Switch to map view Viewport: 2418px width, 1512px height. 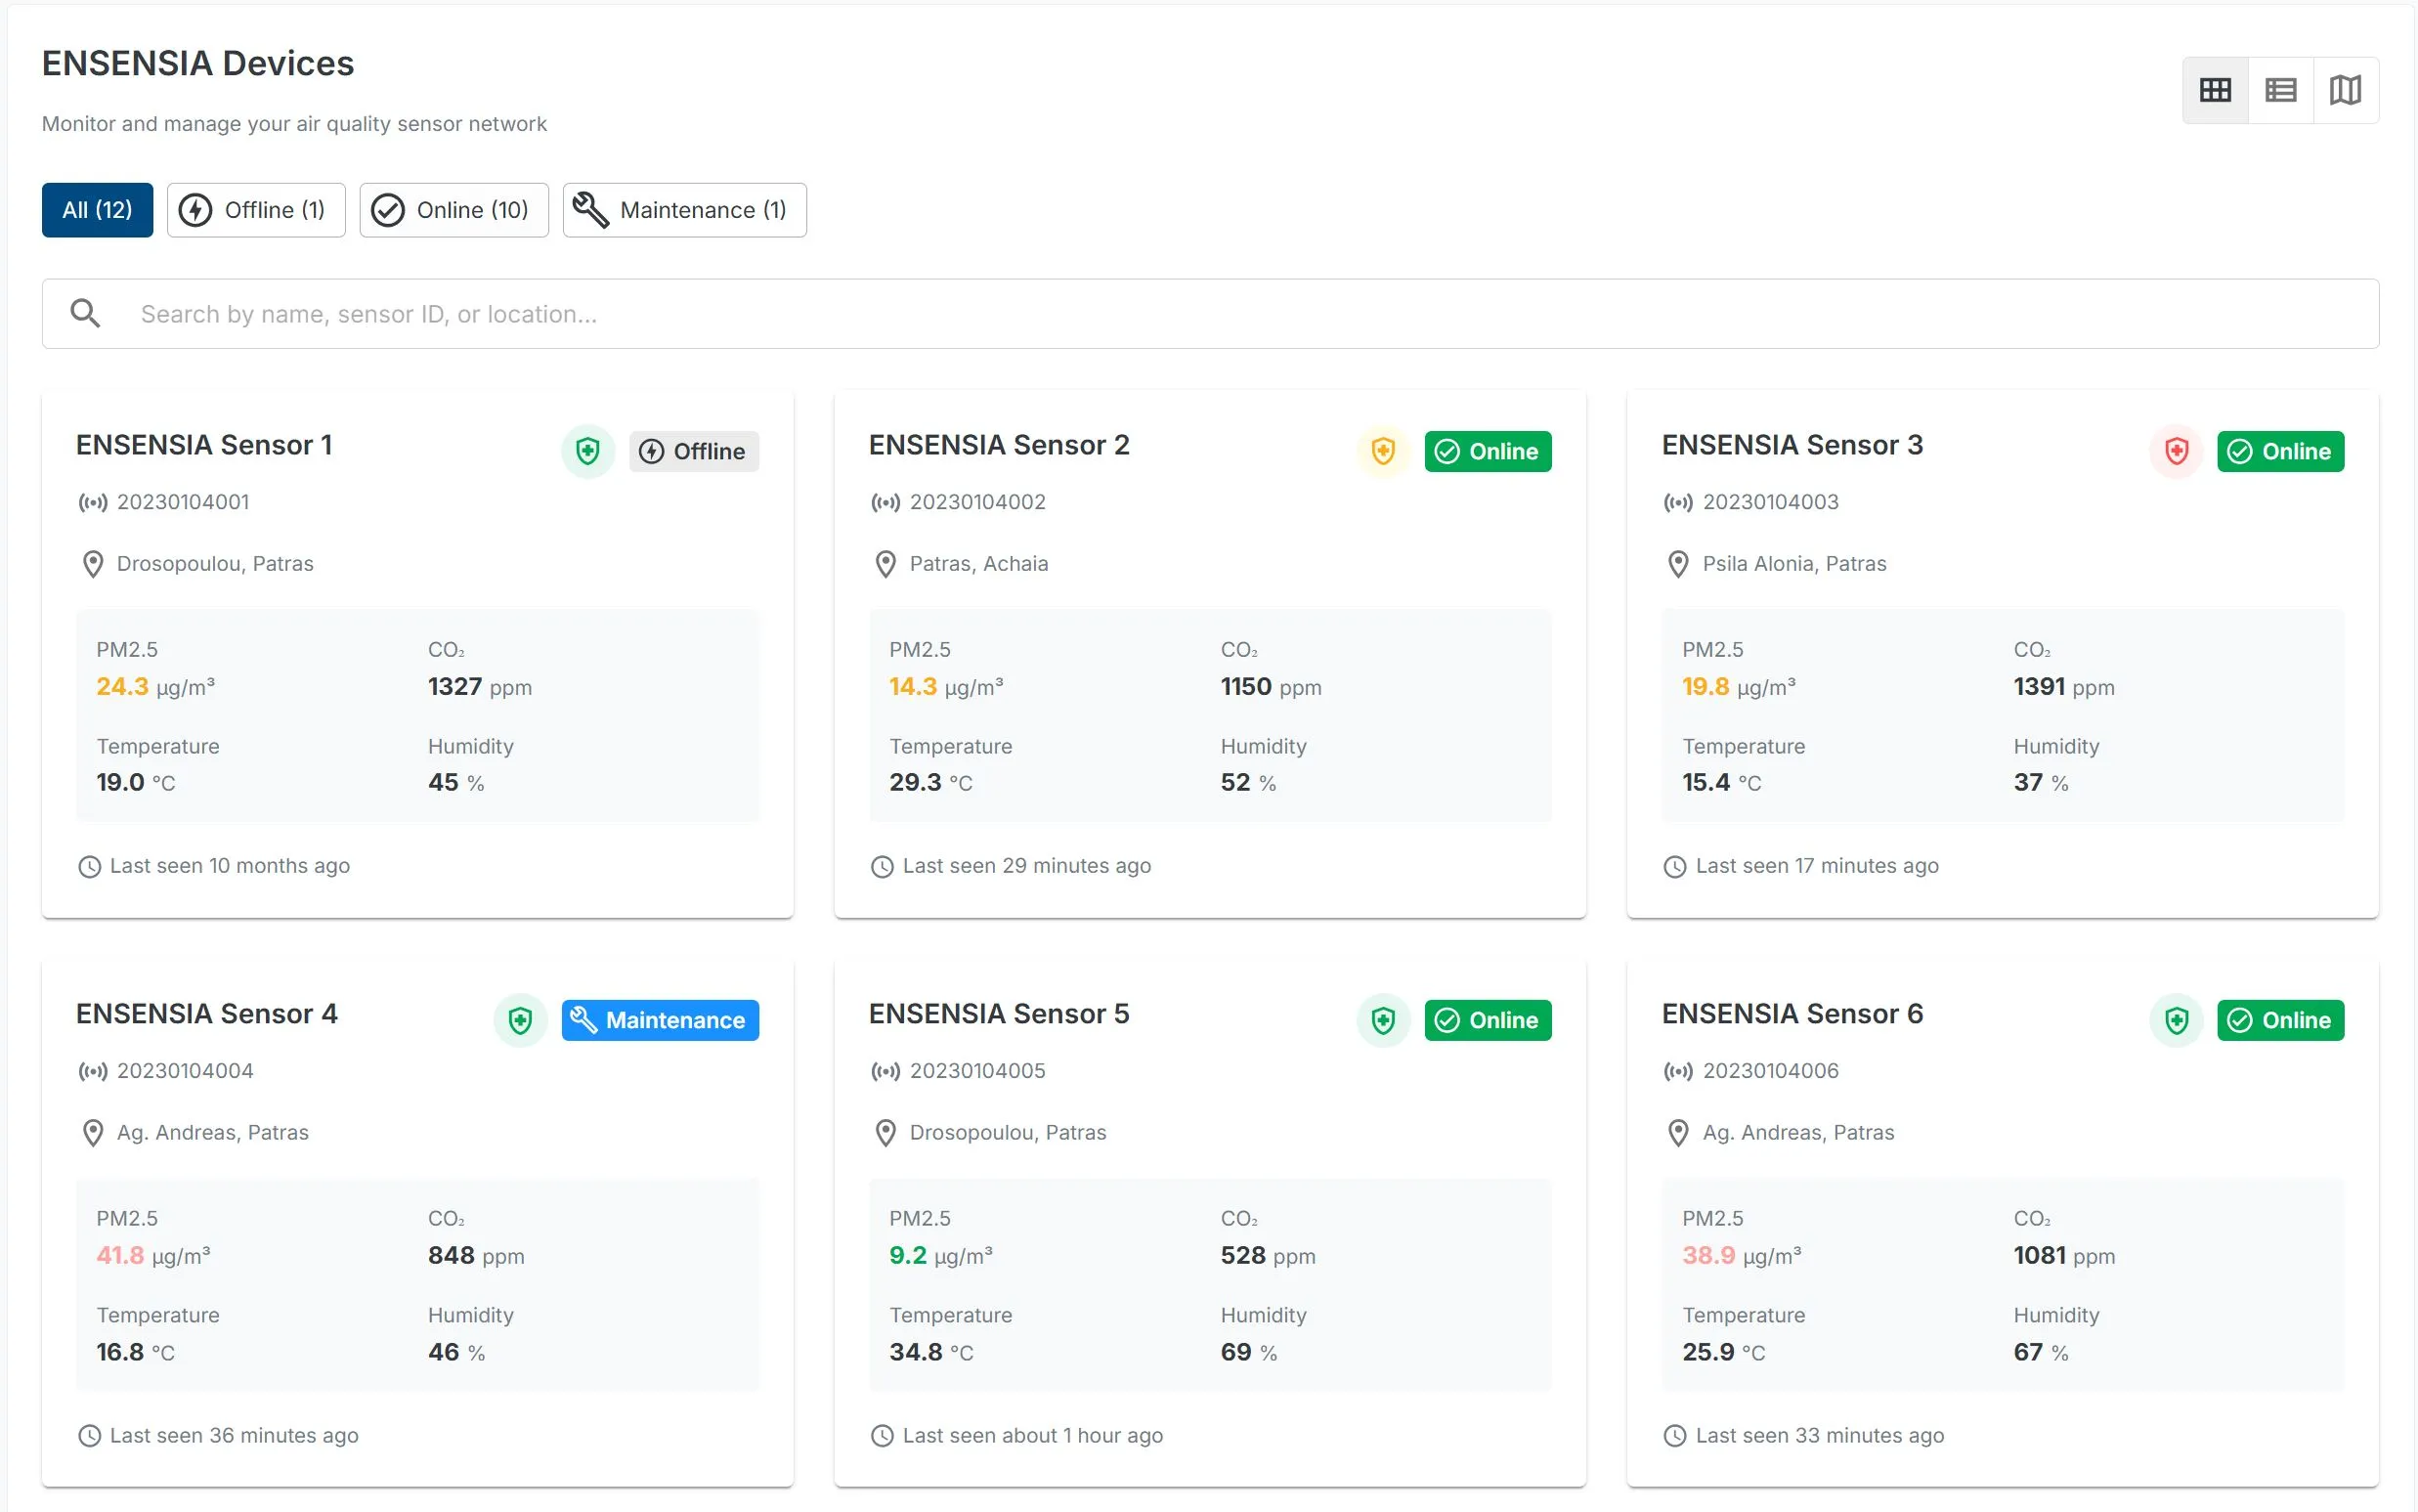point(2345,90)
